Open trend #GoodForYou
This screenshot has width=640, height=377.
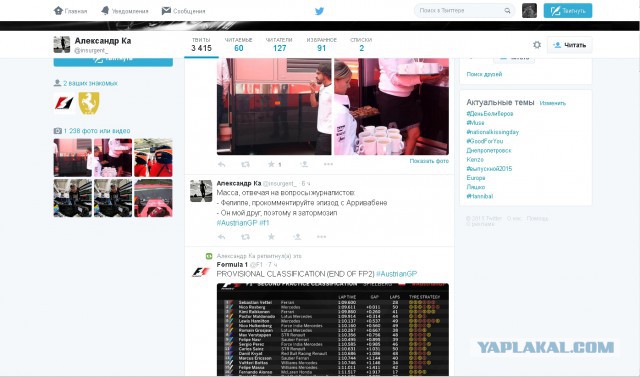coord(485,141)
